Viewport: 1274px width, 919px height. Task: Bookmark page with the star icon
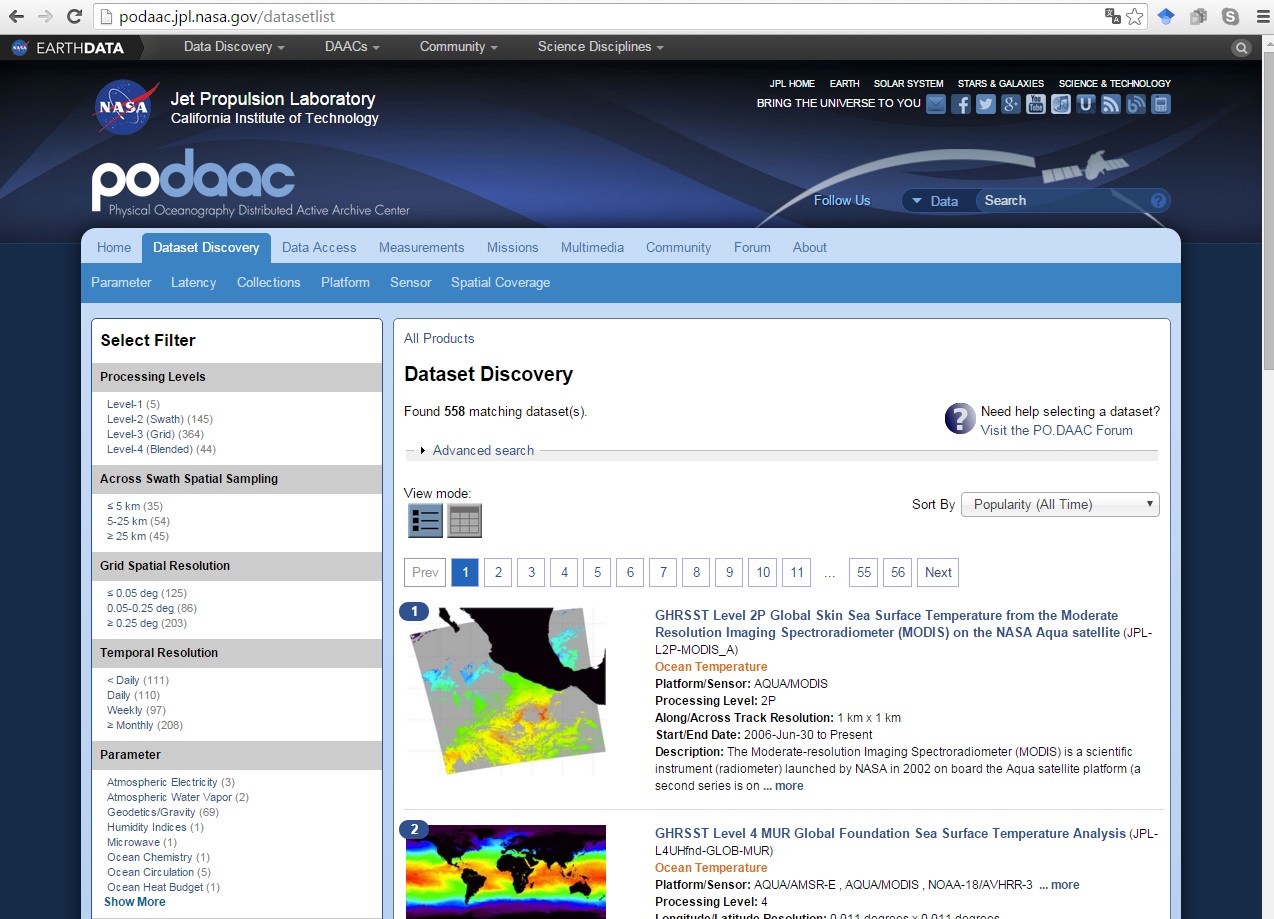pyautogui.click(x=1134, y=16)
